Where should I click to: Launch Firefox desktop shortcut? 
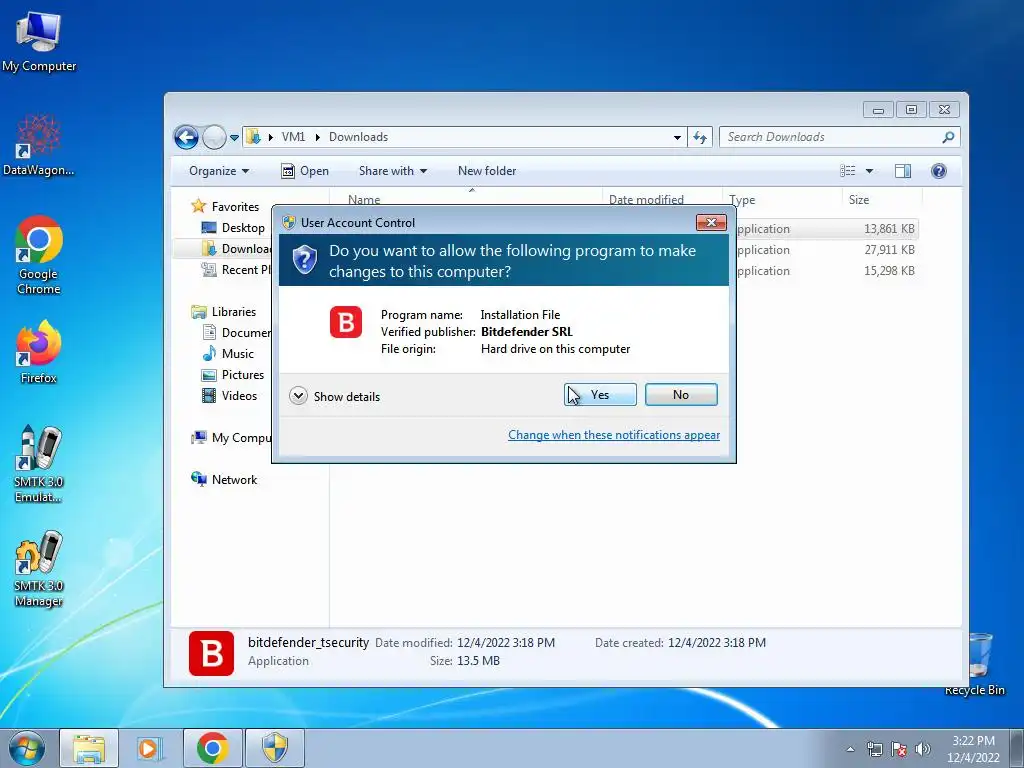point(39,351)
